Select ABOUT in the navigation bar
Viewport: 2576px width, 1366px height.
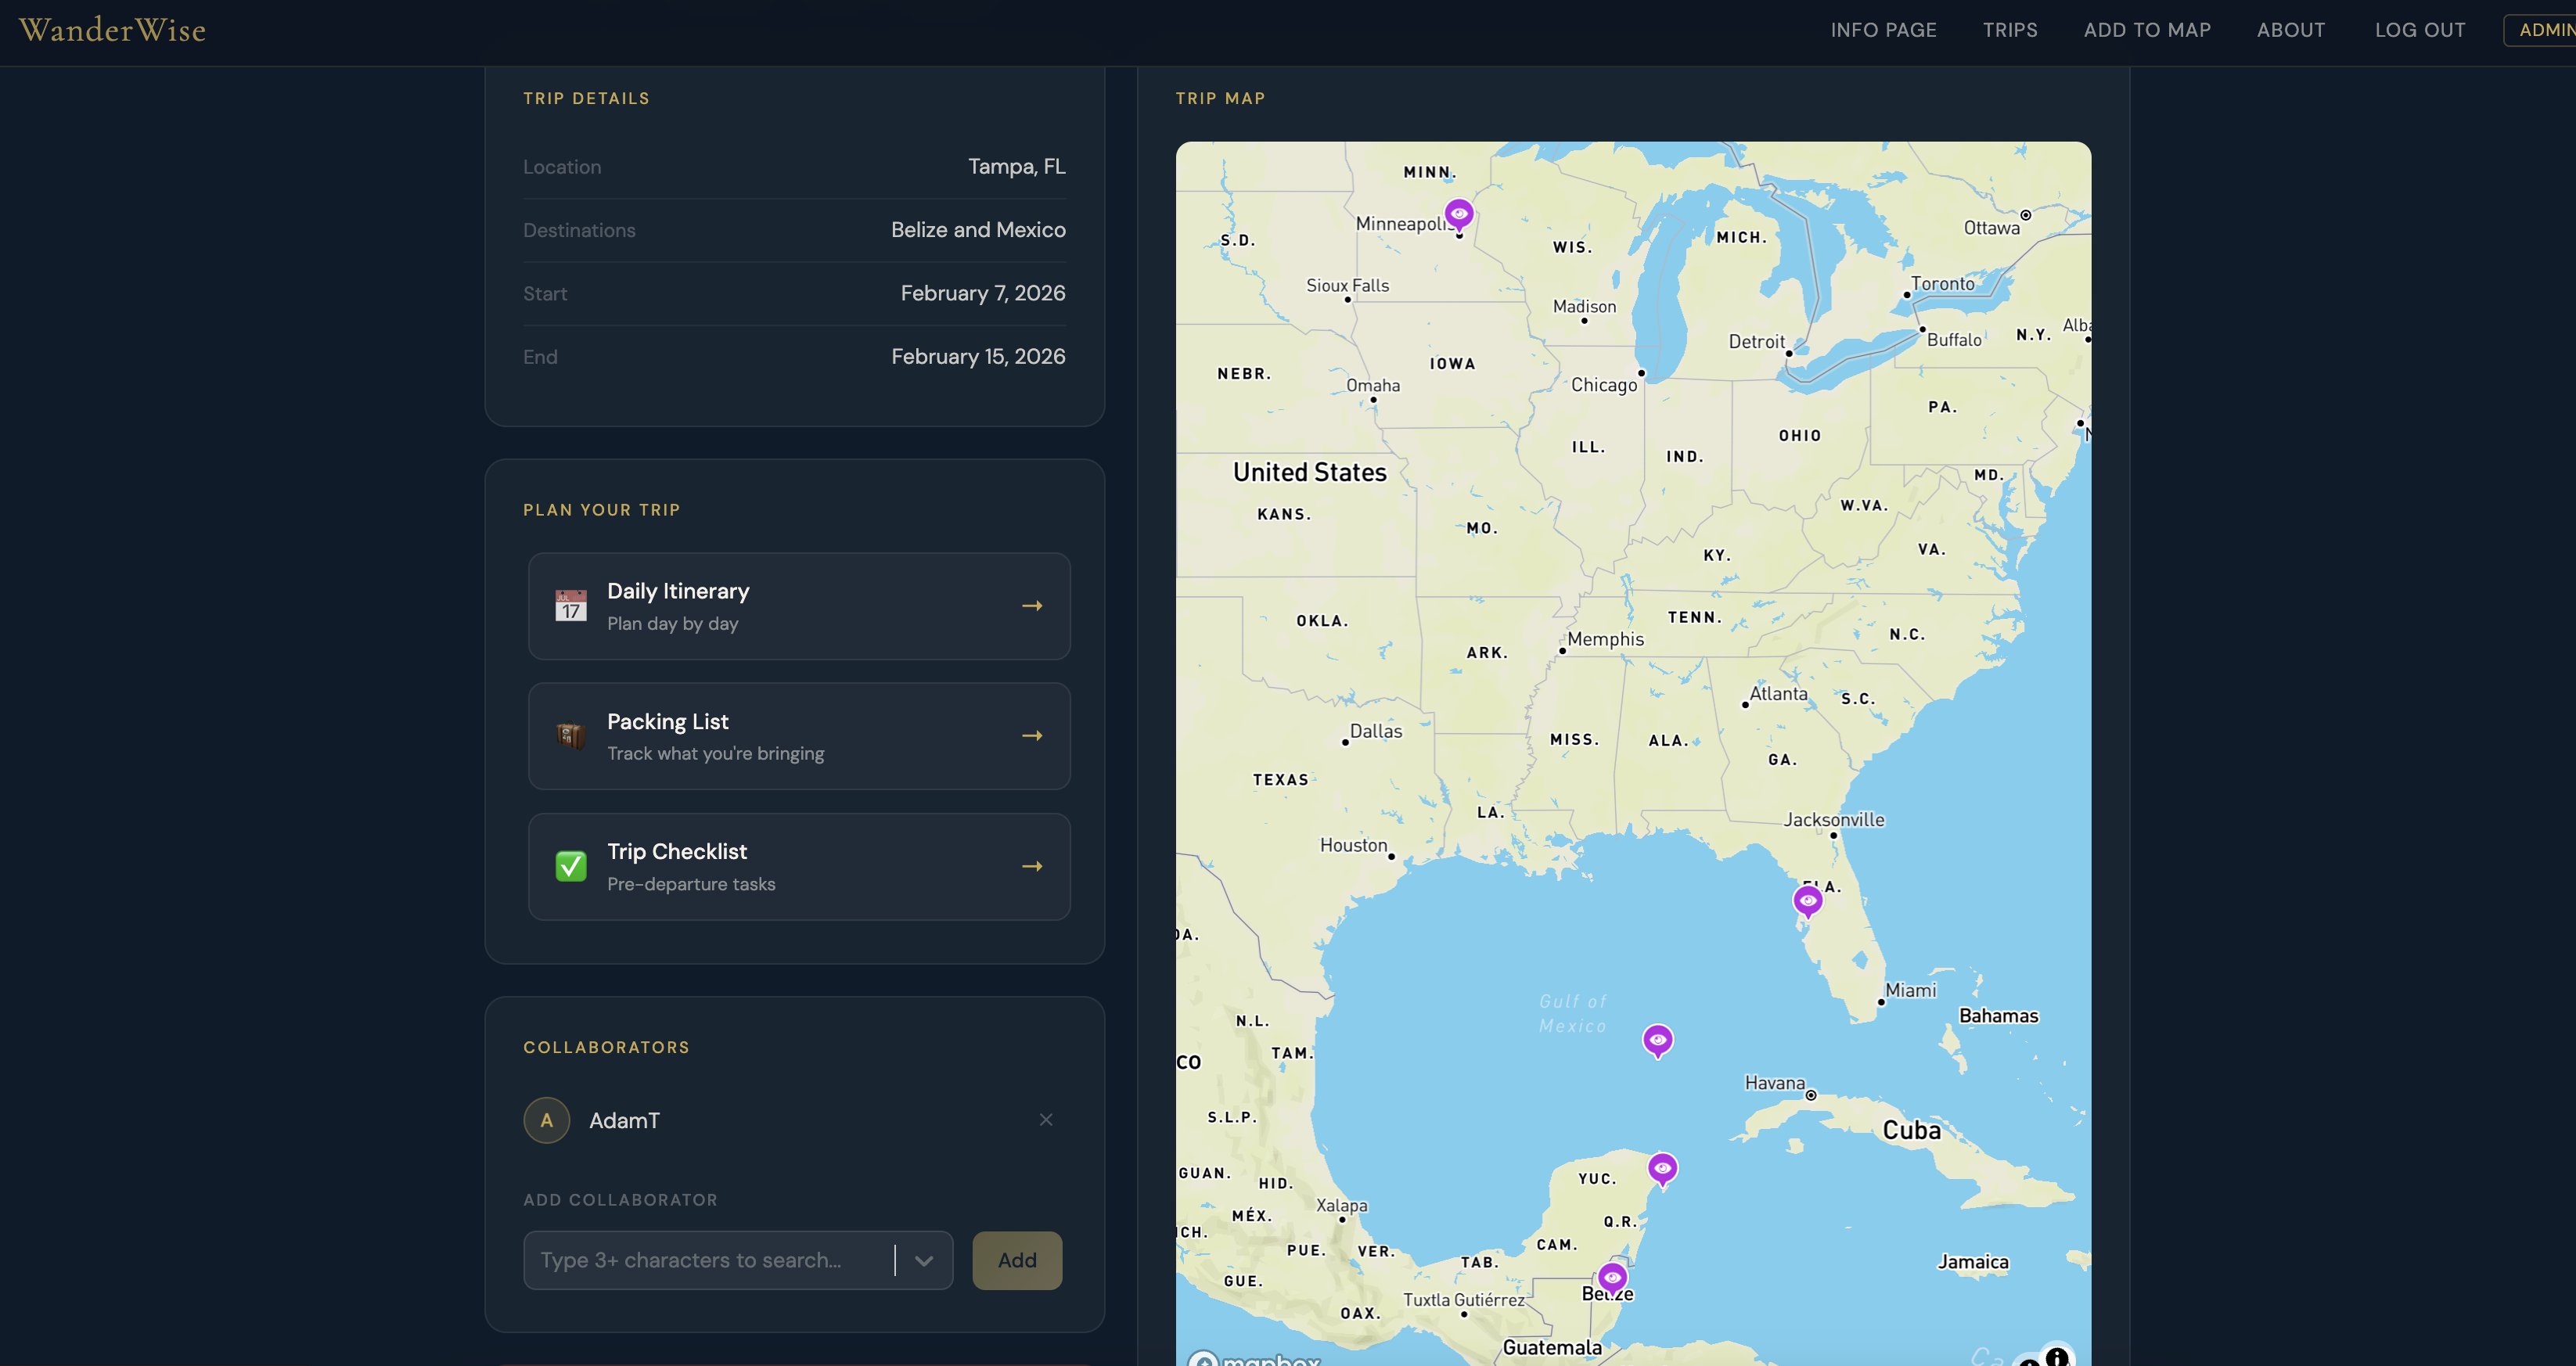2291,30
